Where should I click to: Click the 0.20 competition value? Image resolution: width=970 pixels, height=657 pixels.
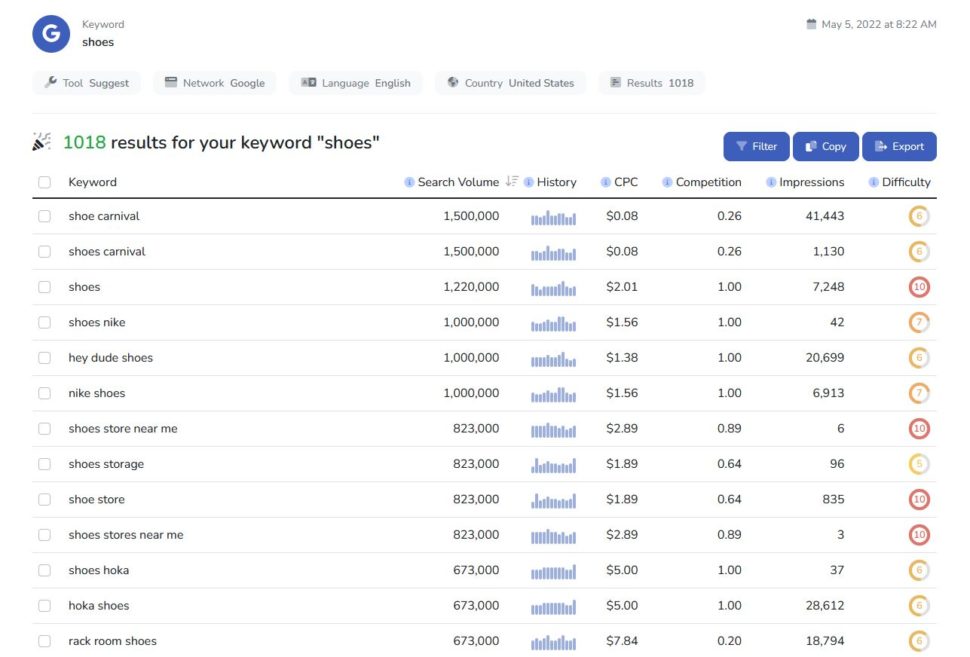729,641
